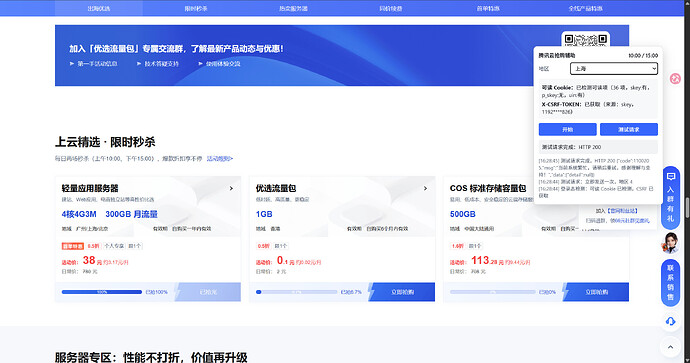This screenshot has height=363, width=690.
Task: Go to the 同价续费 tab
Action: coord(390,8)
